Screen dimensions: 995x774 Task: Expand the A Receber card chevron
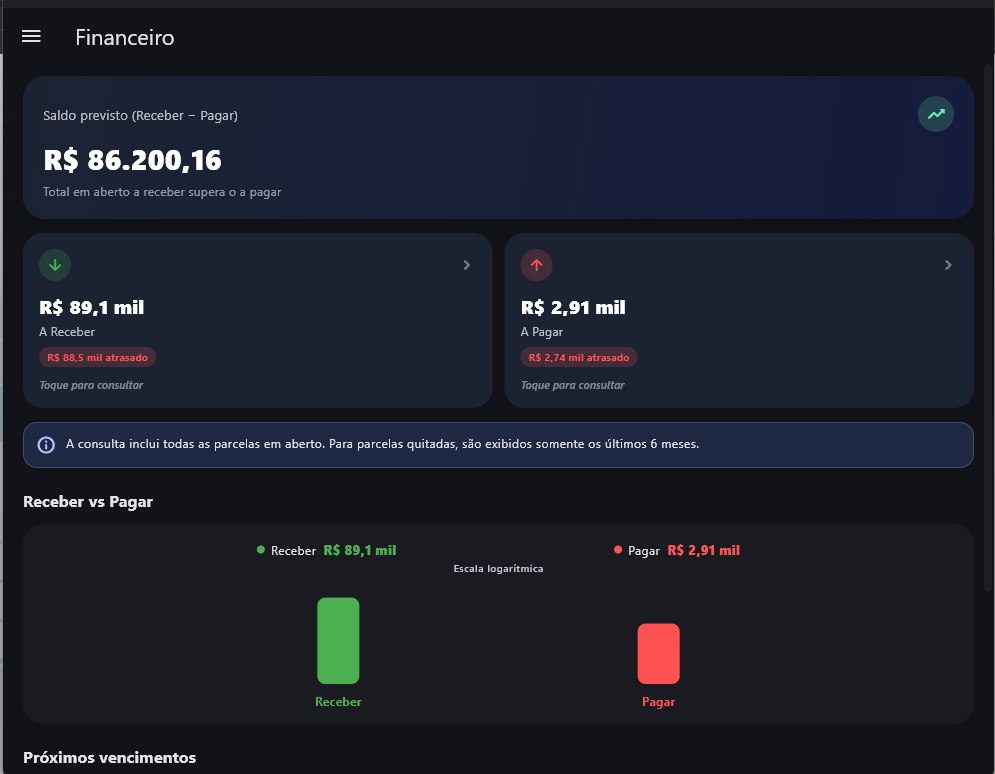(466, 265)
